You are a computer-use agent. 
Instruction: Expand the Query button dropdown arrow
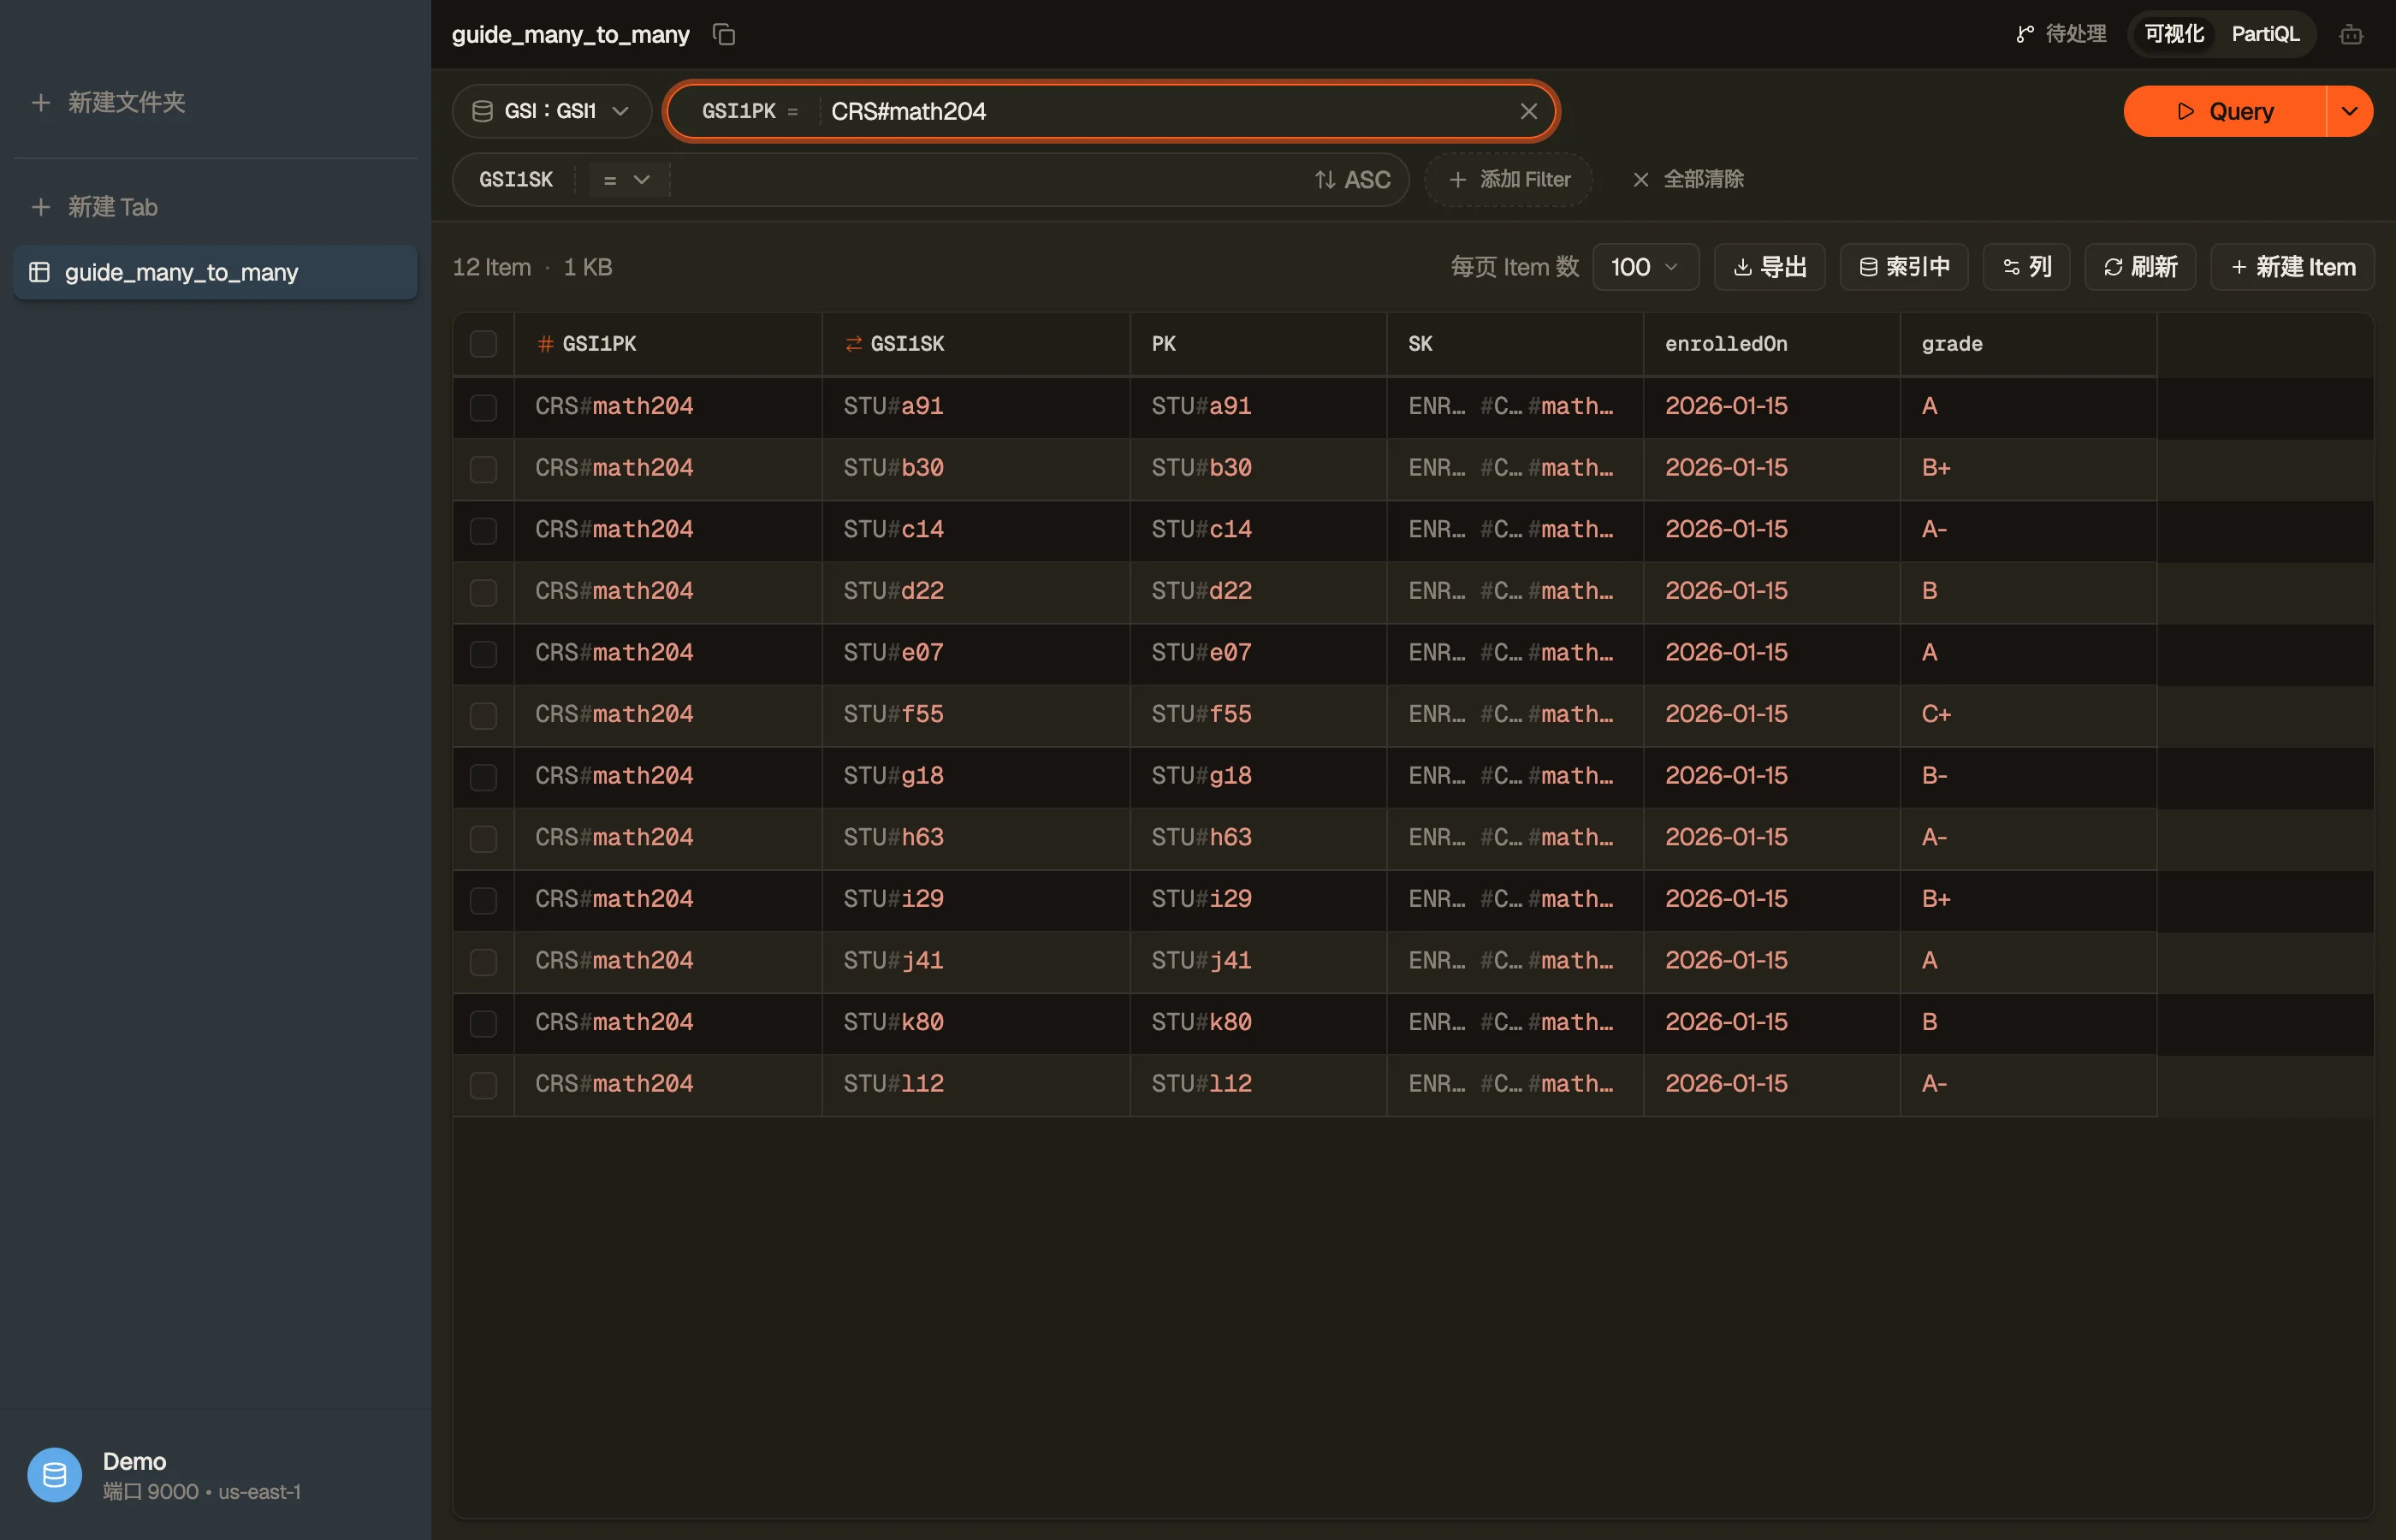tap(2350, 111)
